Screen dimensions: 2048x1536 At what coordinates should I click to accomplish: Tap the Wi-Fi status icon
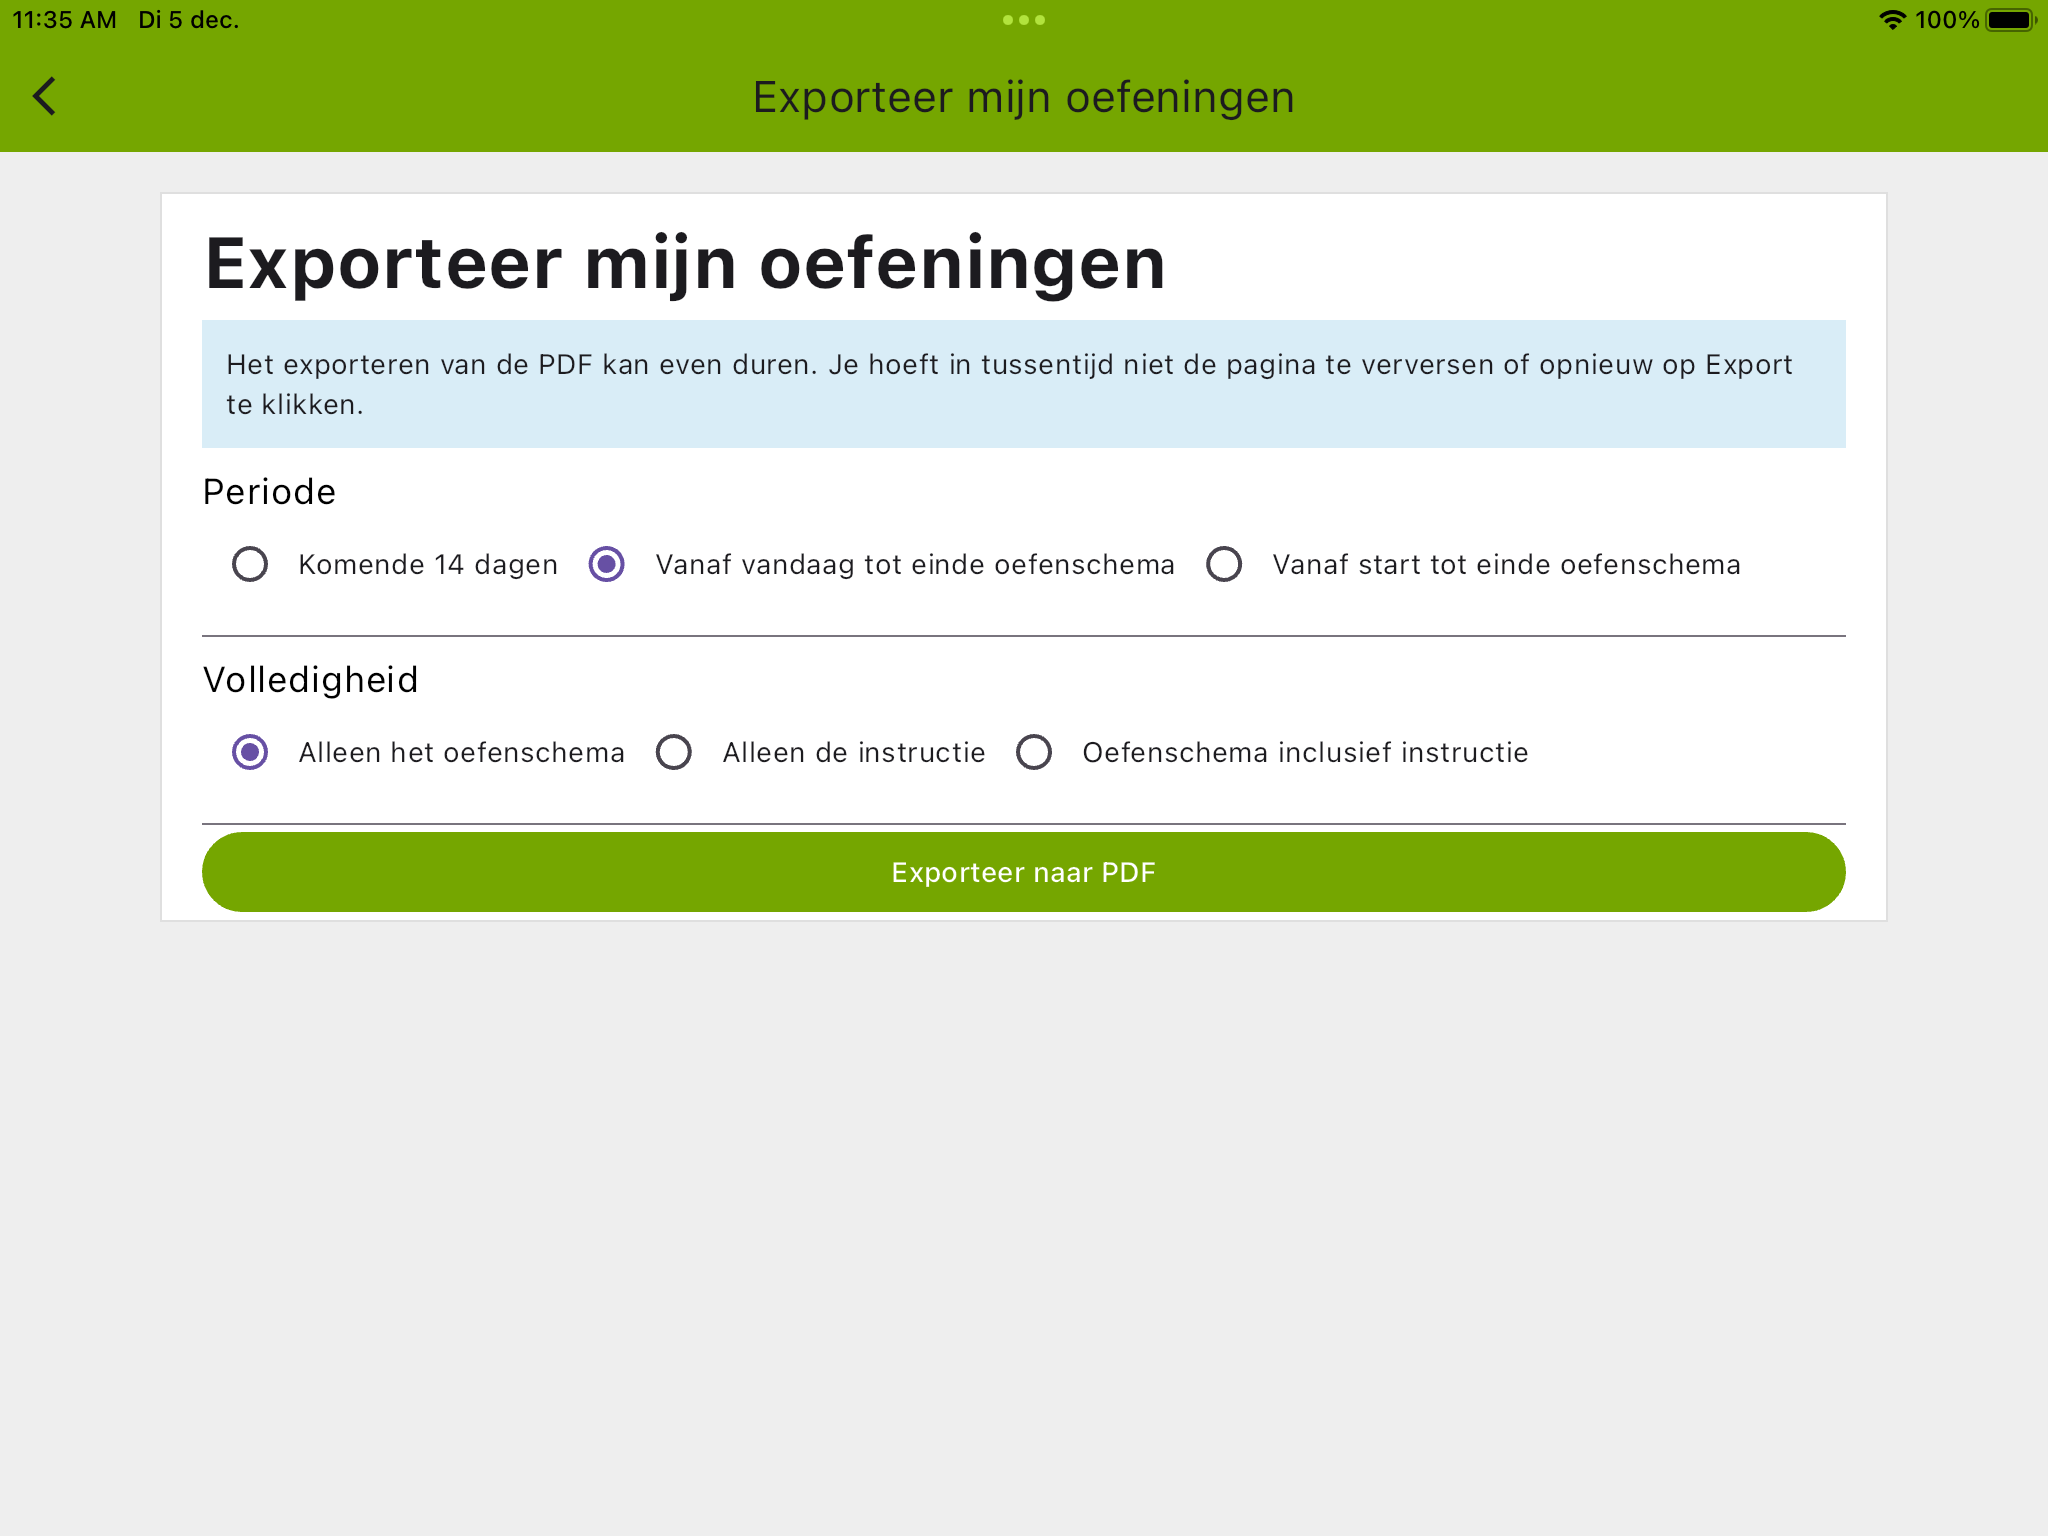click(1891, 20)
